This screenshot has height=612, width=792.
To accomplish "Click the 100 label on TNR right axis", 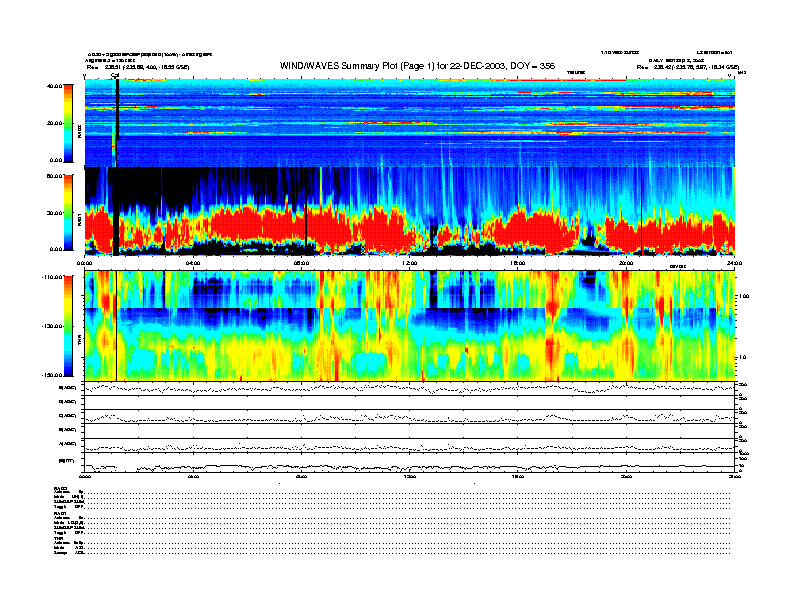I will [744, 296].
